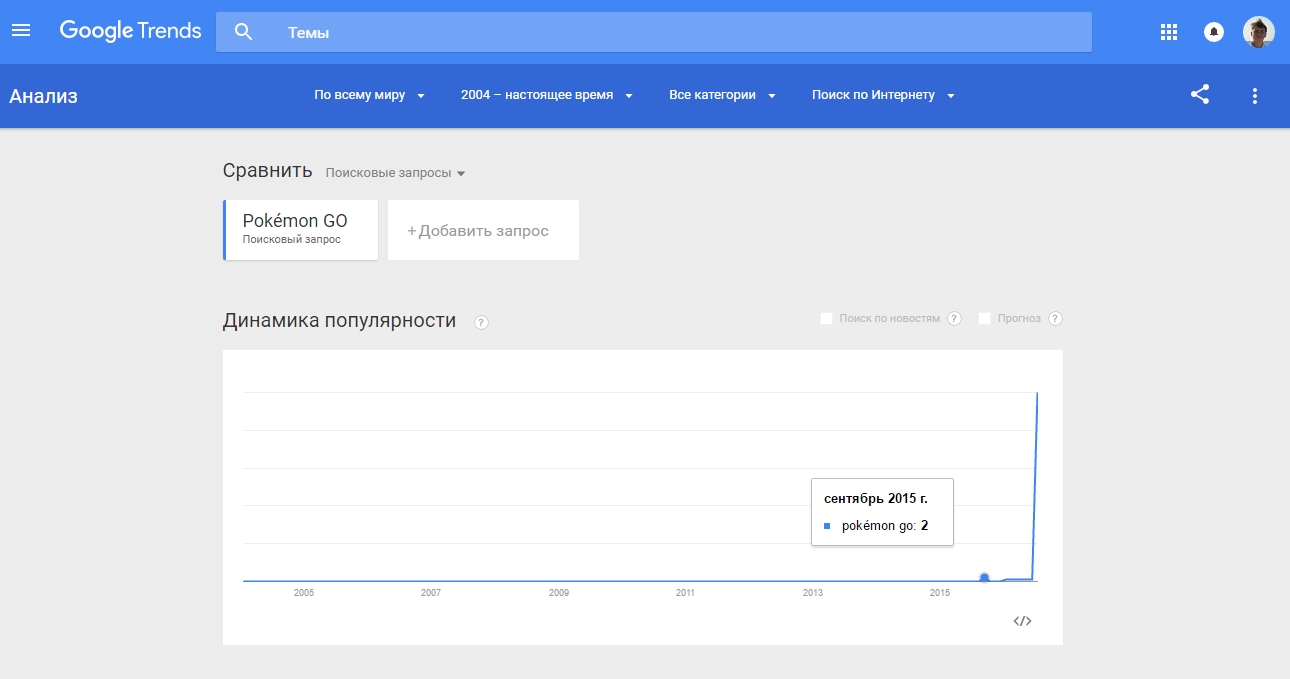Open the three-dot more options menu
The height and width of the screenshot is (679, 1290).
pos(1255,96)
